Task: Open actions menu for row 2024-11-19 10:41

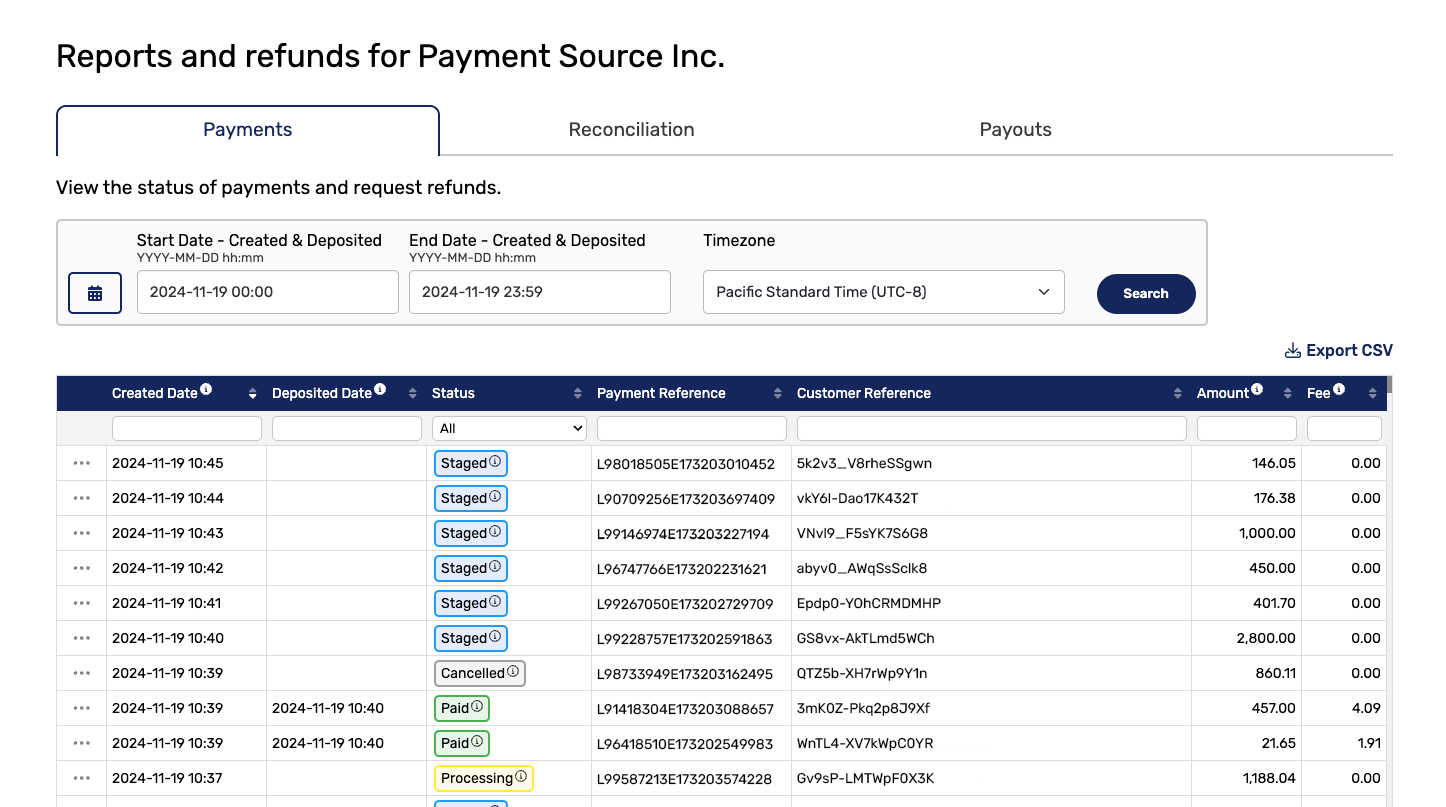Action: [x=82, y=603]
